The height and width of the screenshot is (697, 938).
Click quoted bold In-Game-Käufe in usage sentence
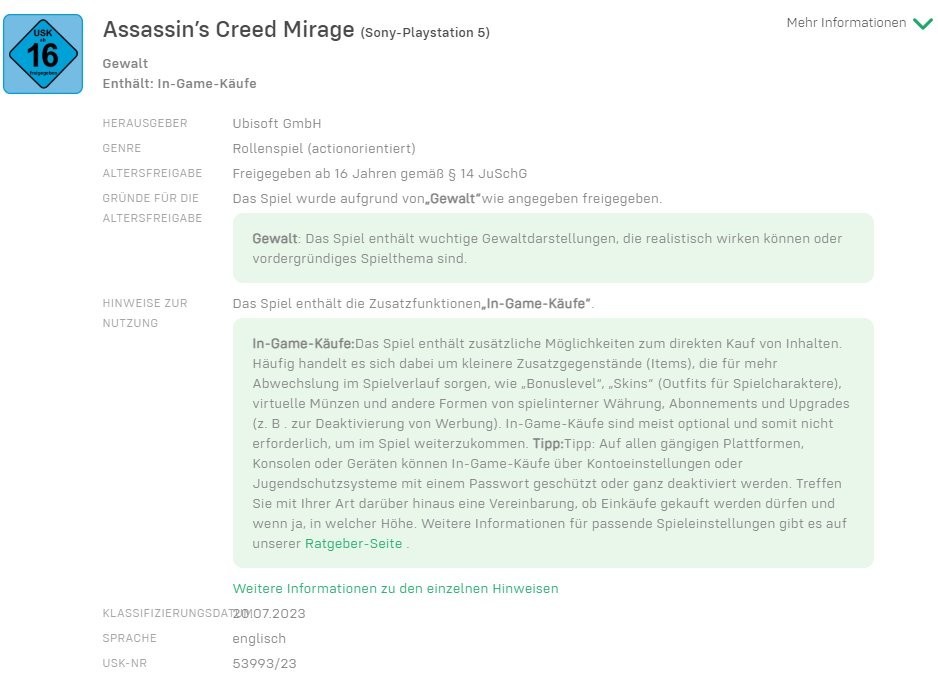538,304
